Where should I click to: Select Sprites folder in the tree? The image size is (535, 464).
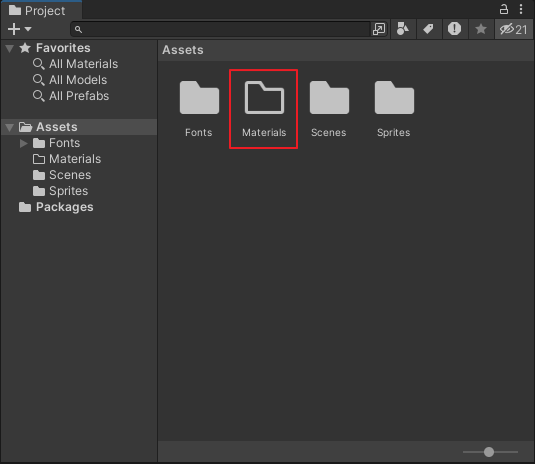click(68, 191)
